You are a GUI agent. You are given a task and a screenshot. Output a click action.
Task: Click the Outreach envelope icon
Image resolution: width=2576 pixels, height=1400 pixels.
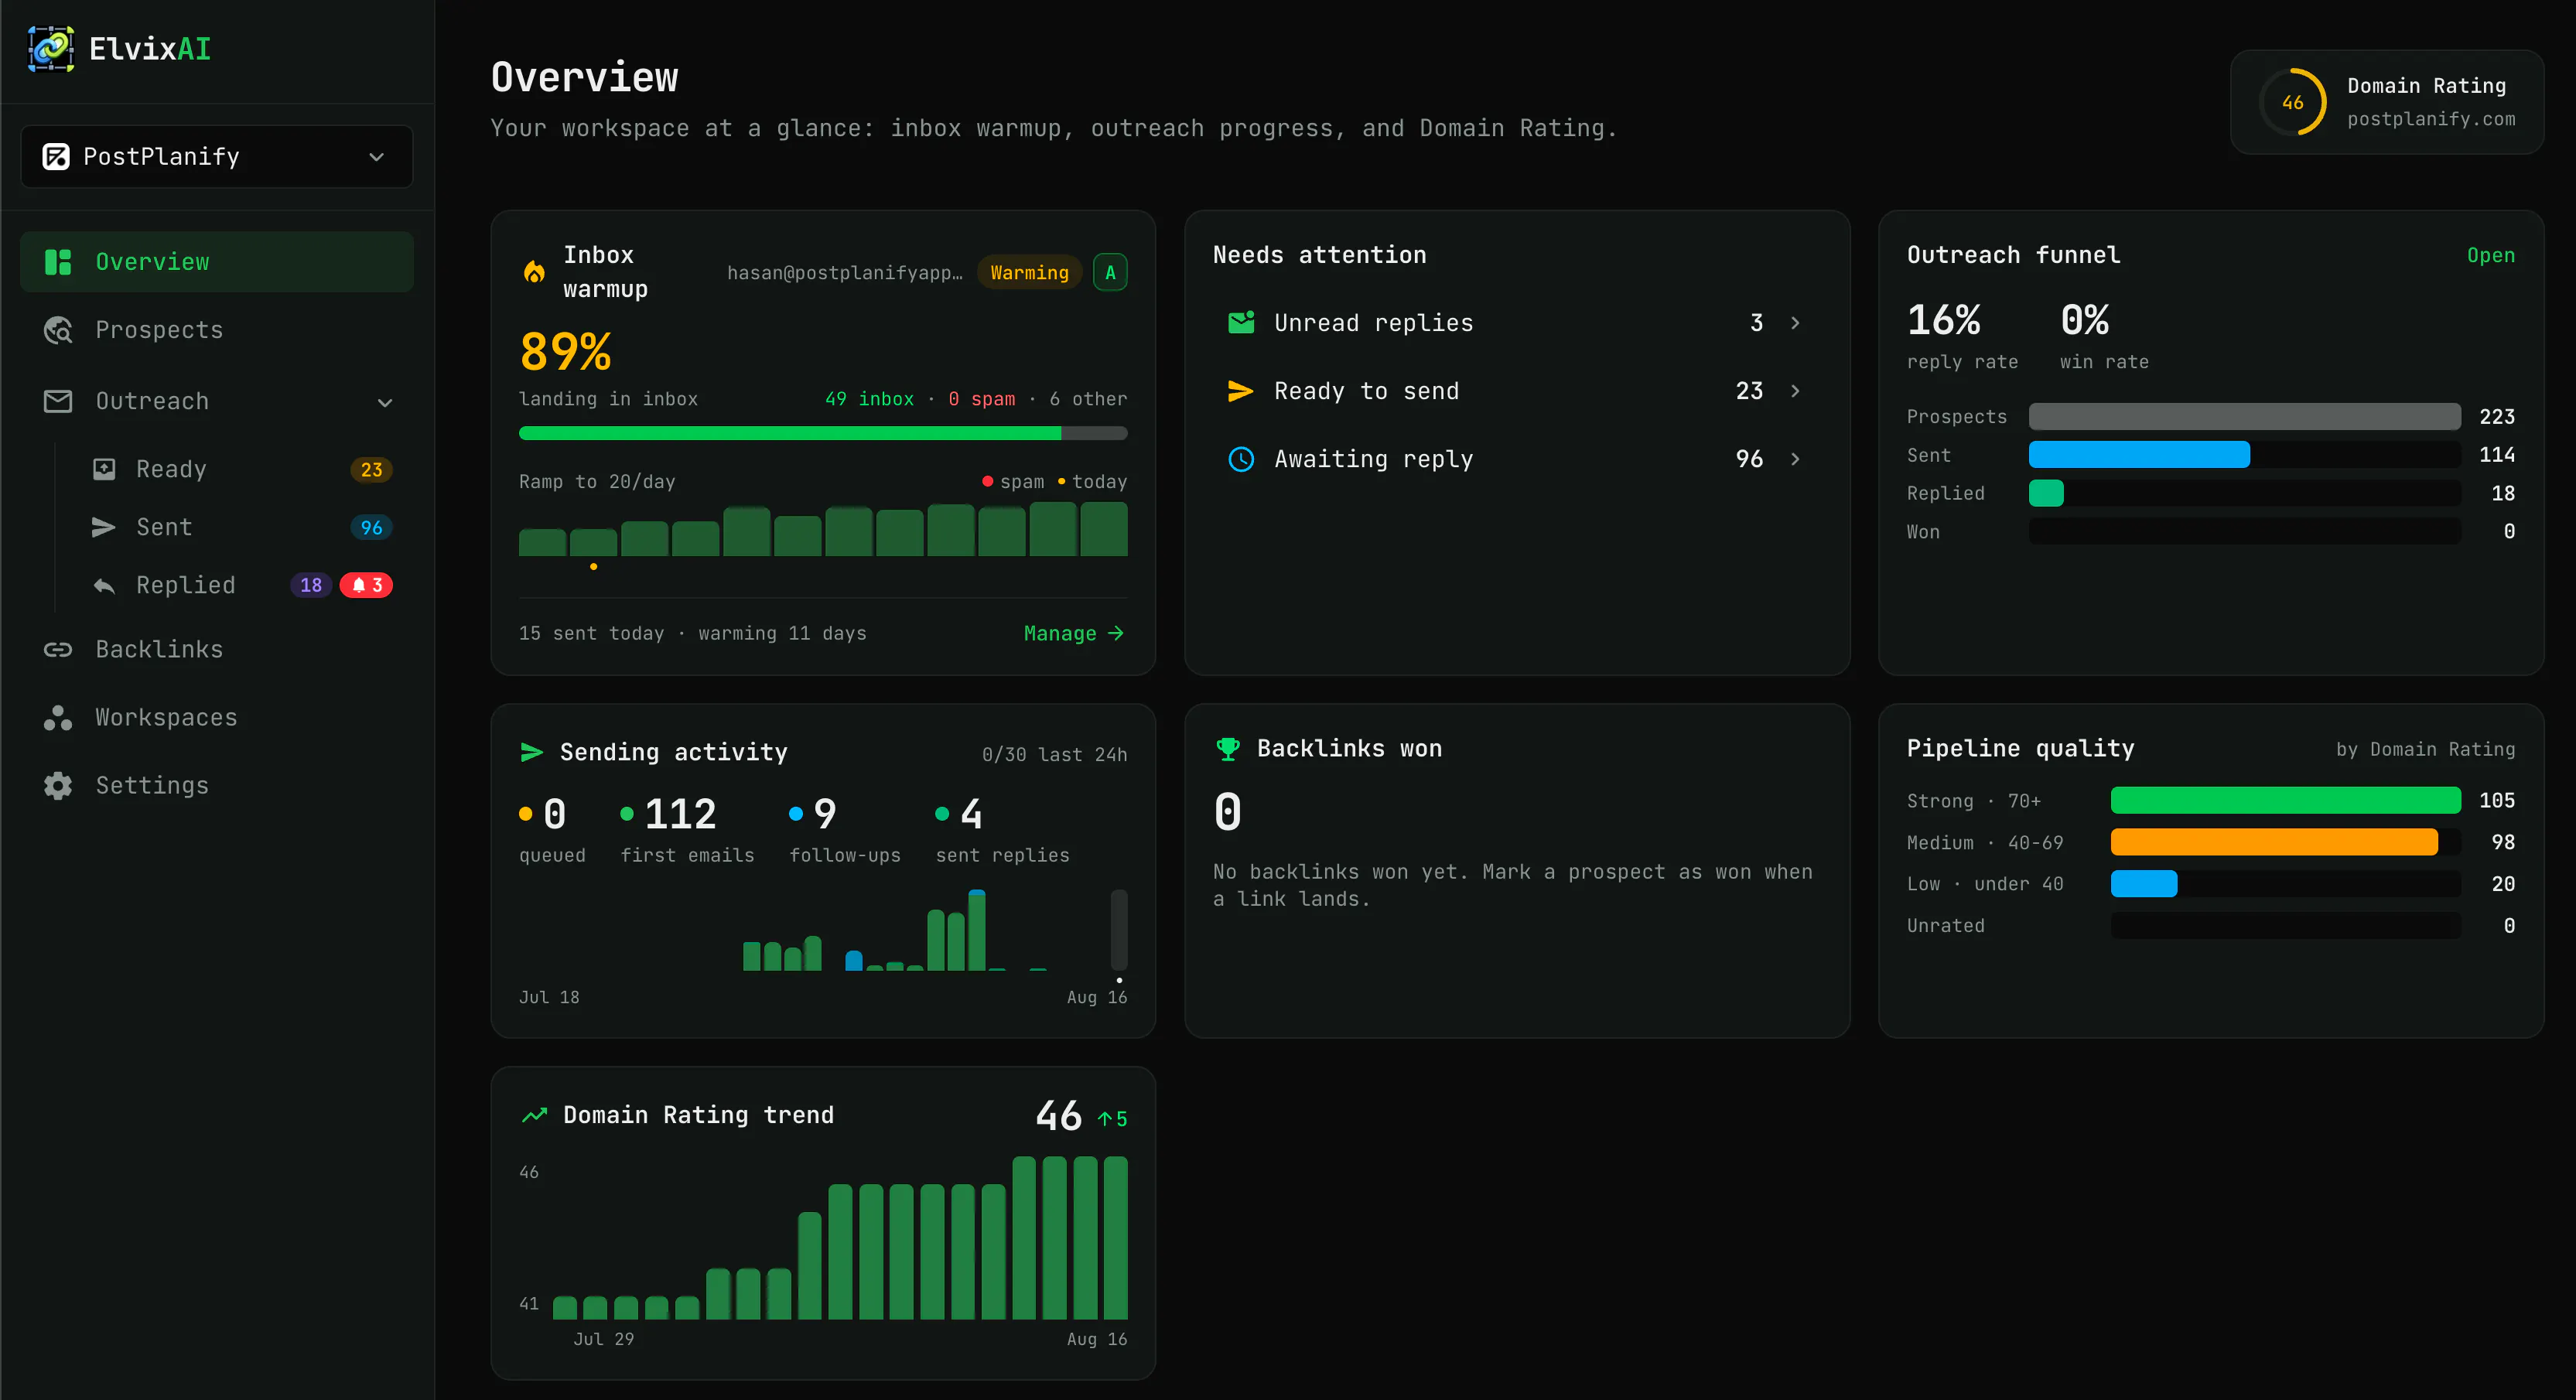click(58, 401)
